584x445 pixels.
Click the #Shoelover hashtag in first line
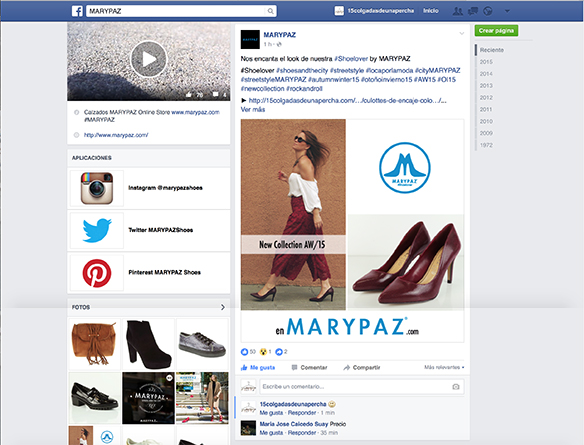pyautogui.click(x=351, y=59)
